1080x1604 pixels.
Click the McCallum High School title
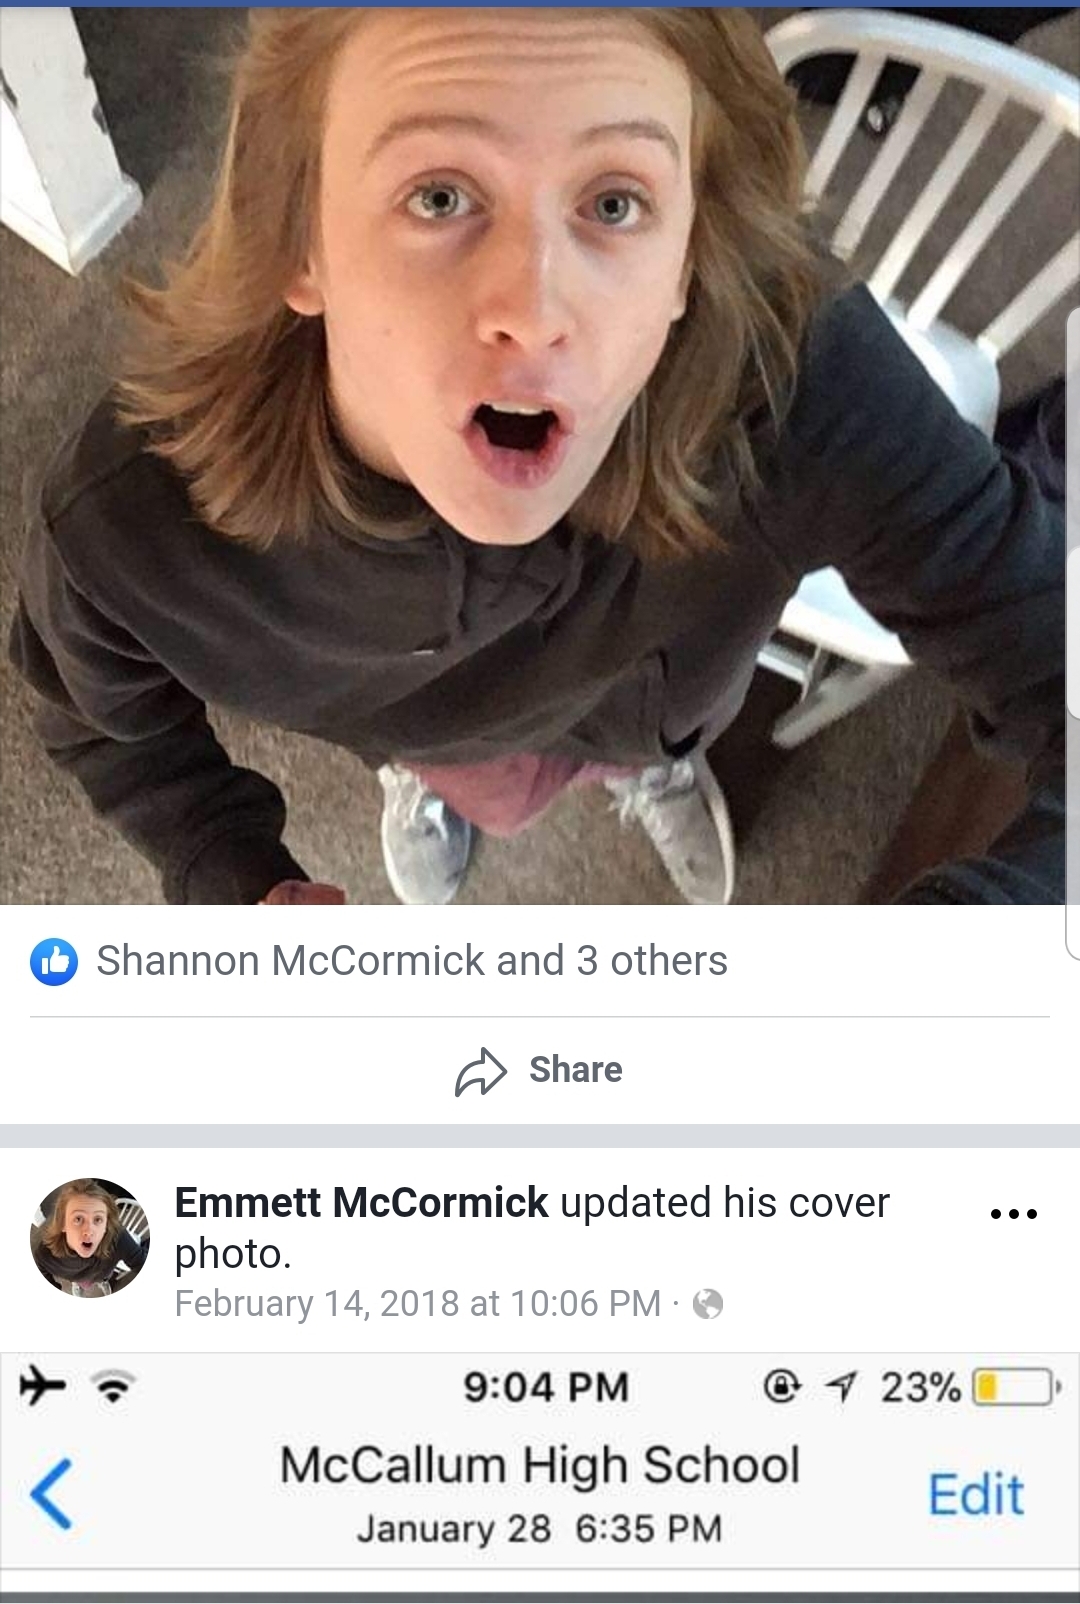(540, 1466)
